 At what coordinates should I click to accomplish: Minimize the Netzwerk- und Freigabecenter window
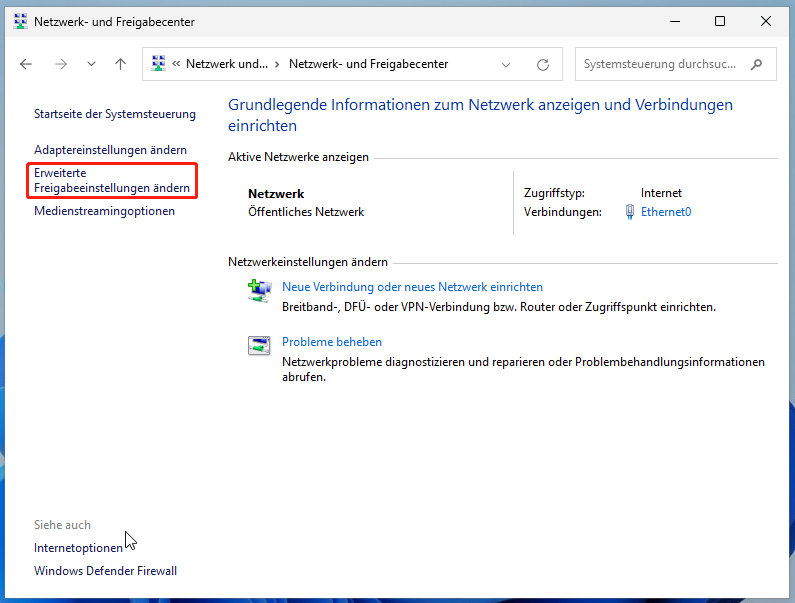(675, 21)
